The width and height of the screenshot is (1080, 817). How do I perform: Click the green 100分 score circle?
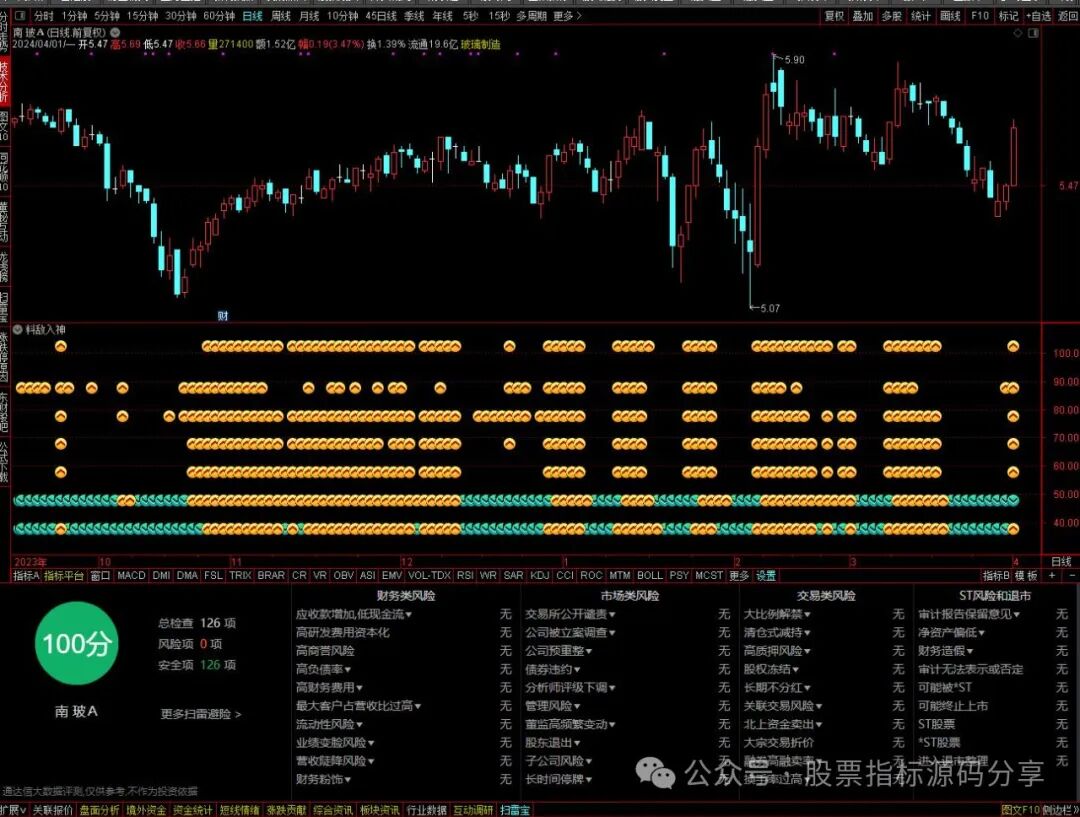point(76,643)
